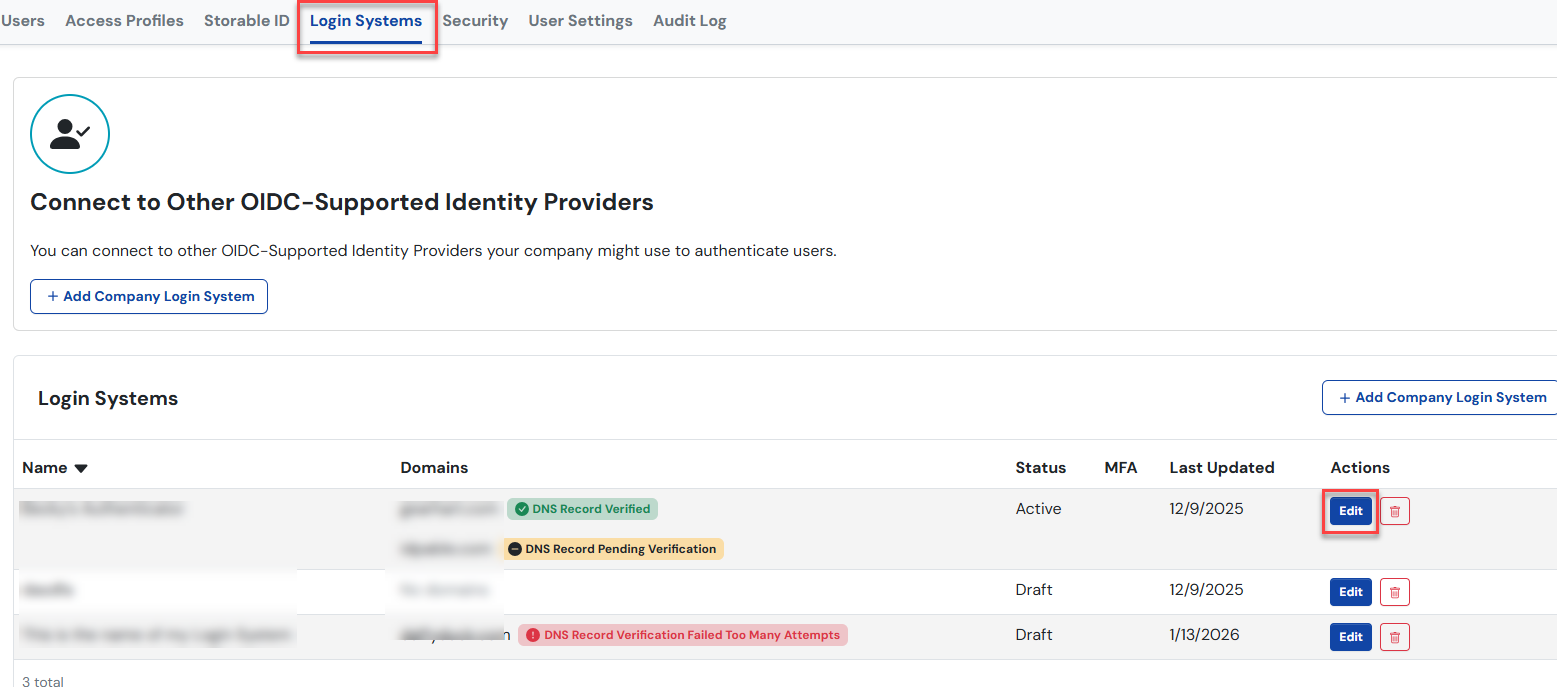Click Add Company Login System above table
The height and width of the screenshot is (687, 1557).
(1441, 397)
